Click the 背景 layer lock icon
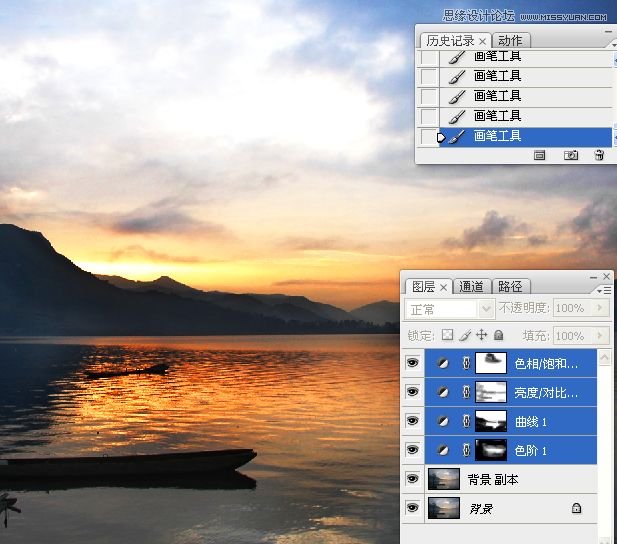Screen dimensions: 617x544 tap(576, 508)
